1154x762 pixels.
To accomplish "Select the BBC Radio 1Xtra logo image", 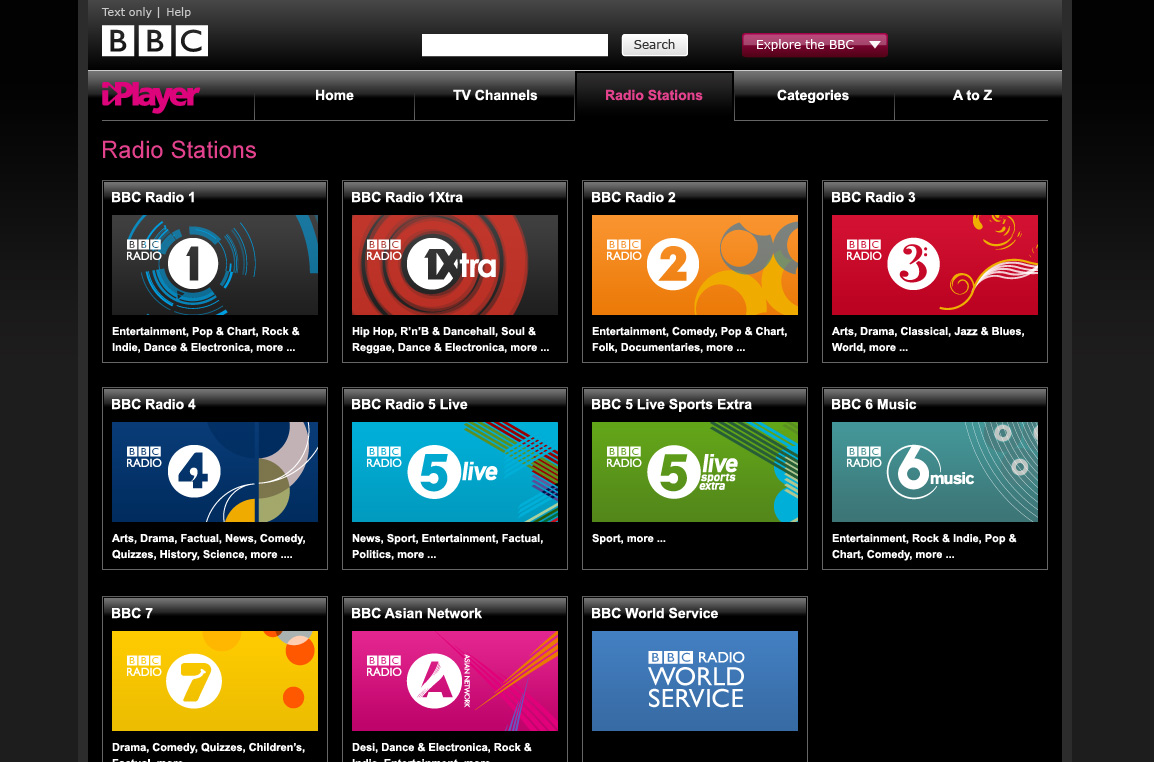I will (455, 265).
